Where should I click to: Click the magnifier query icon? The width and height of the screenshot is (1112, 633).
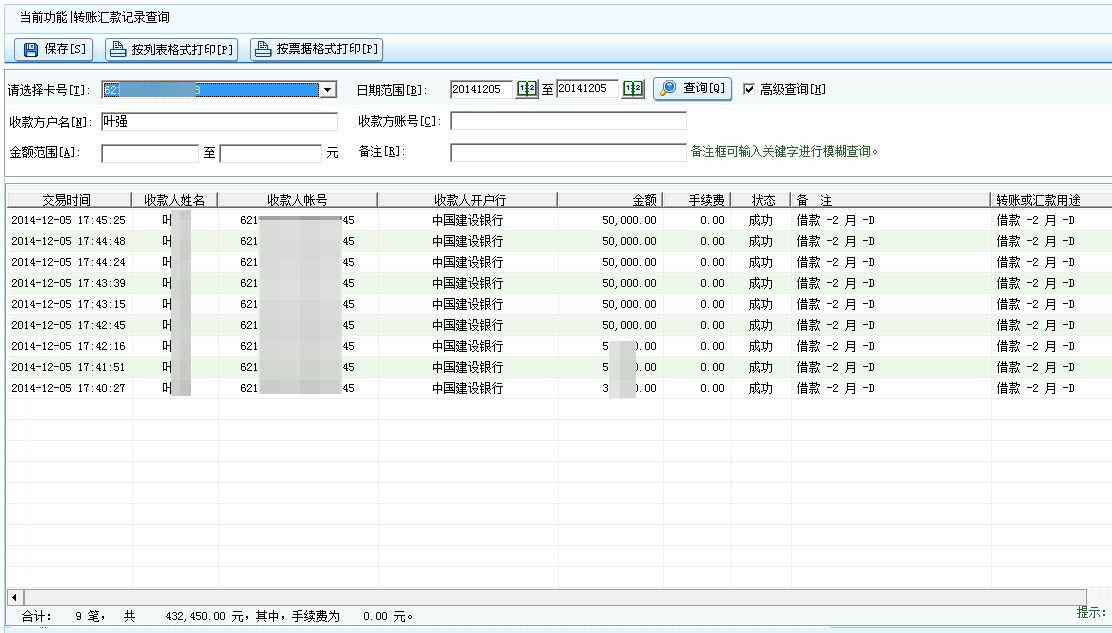tap(668, 89)
